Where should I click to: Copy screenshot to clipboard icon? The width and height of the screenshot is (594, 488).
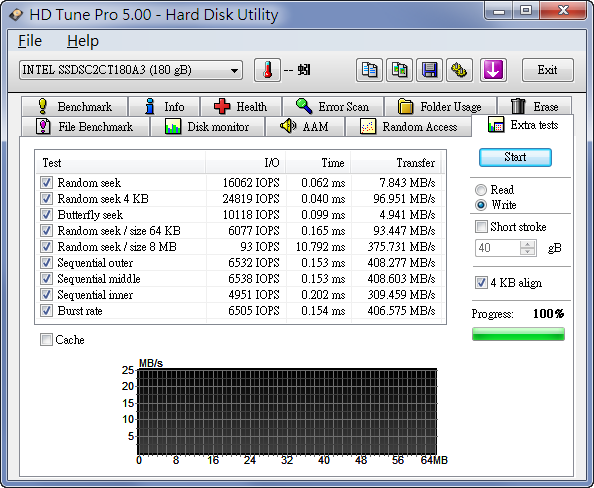click(x=399, y=70)
